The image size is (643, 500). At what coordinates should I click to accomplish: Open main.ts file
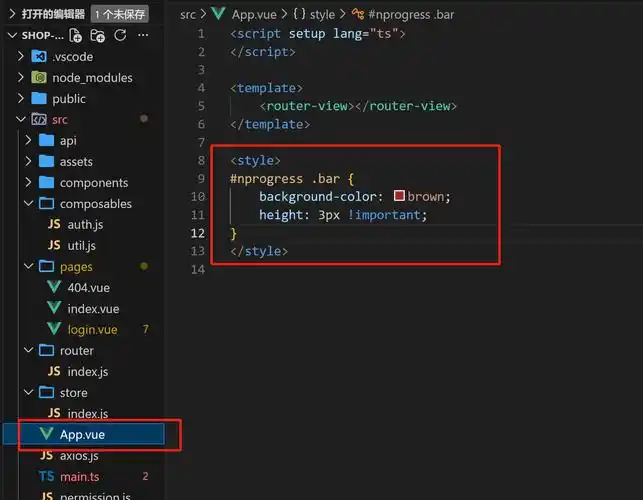tap(80, 477)
